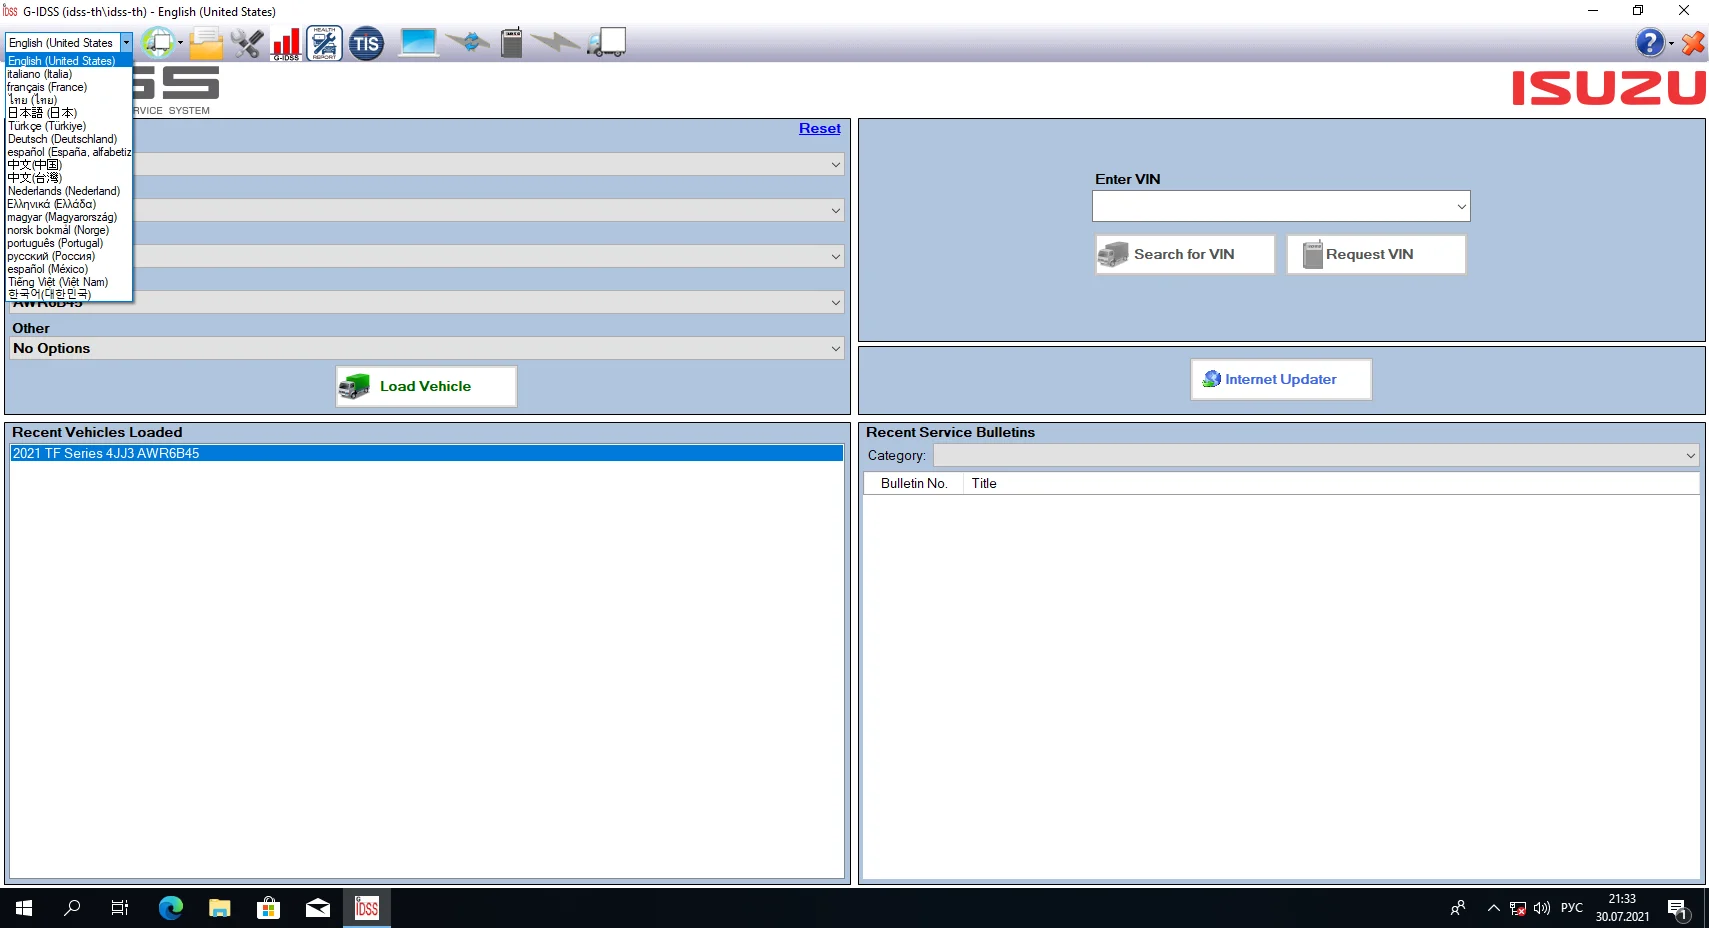This screenshot has height=928, width=1709.
Task: Click the laptop screen toolbar icon
Action: click(419, 43)
